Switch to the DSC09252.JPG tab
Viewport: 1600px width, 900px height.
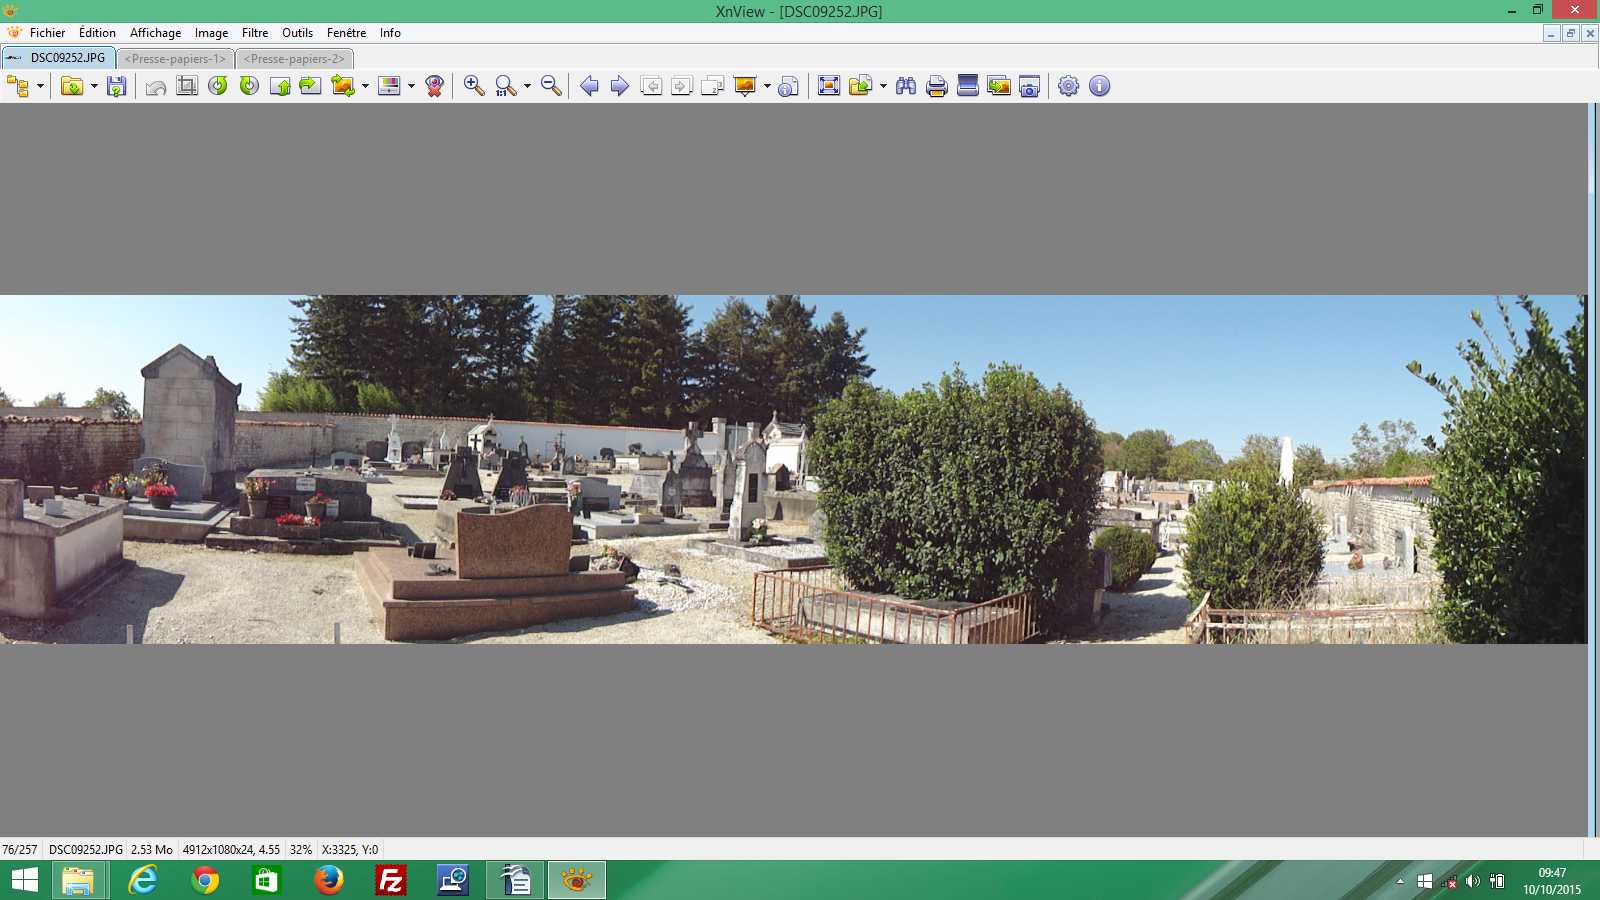[x=58, y=58]
